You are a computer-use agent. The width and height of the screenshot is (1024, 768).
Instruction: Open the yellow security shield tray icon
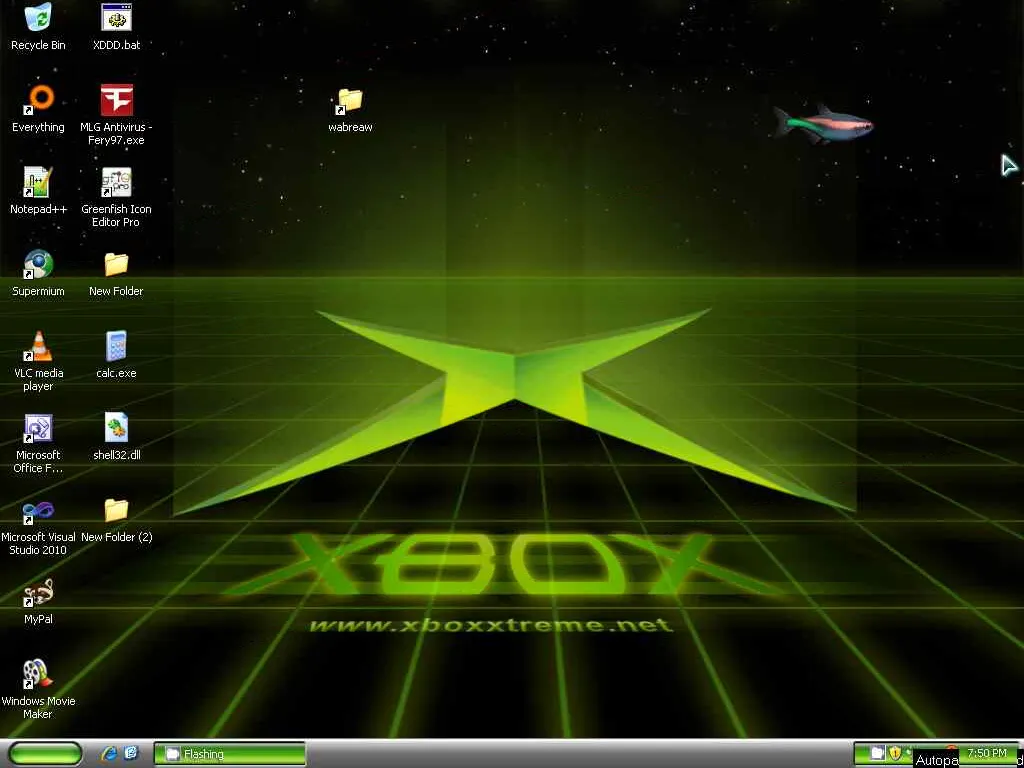click(895, 753)
